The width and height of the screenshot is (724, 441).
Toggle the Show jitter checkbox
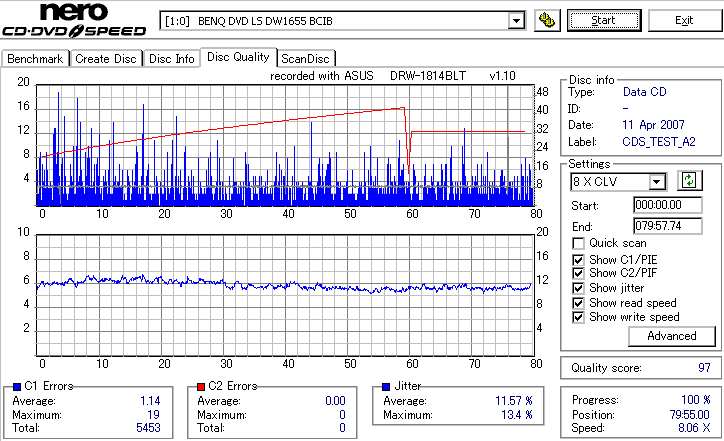pos(578,288)
